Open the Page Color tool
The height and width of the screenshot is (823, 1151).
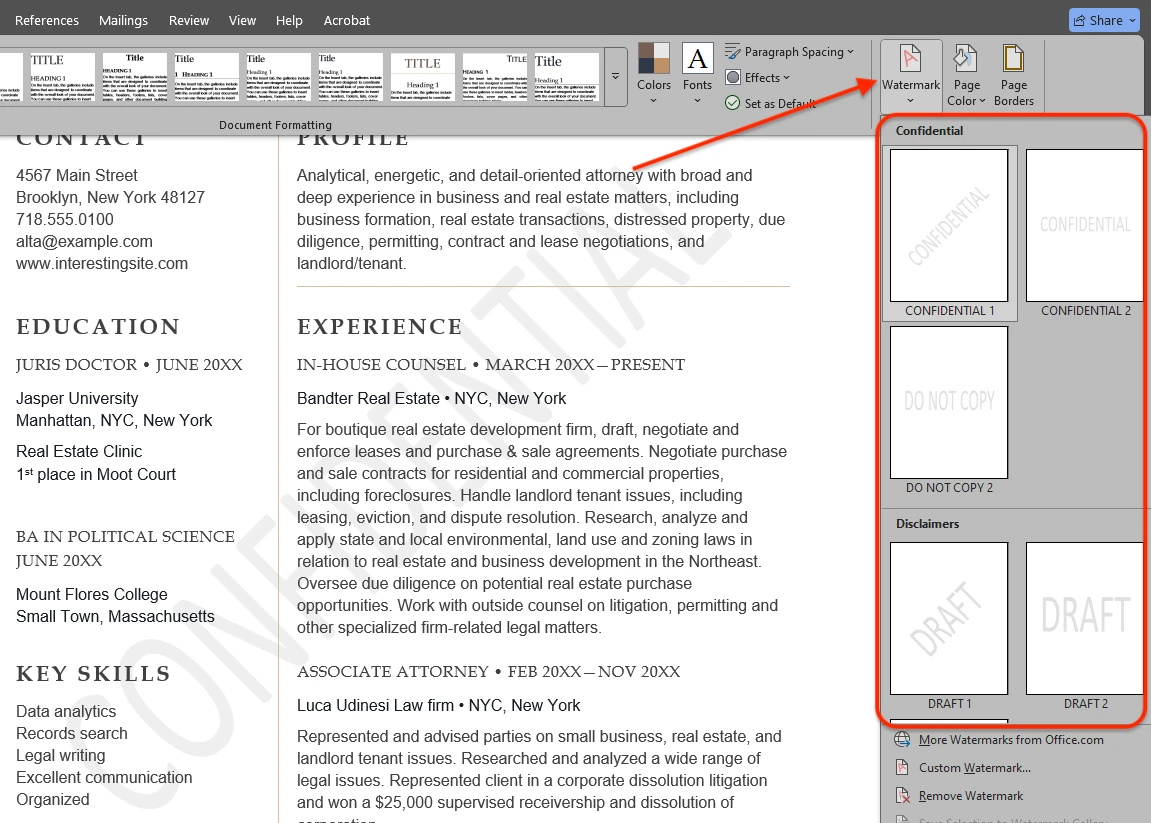point(966,60)
